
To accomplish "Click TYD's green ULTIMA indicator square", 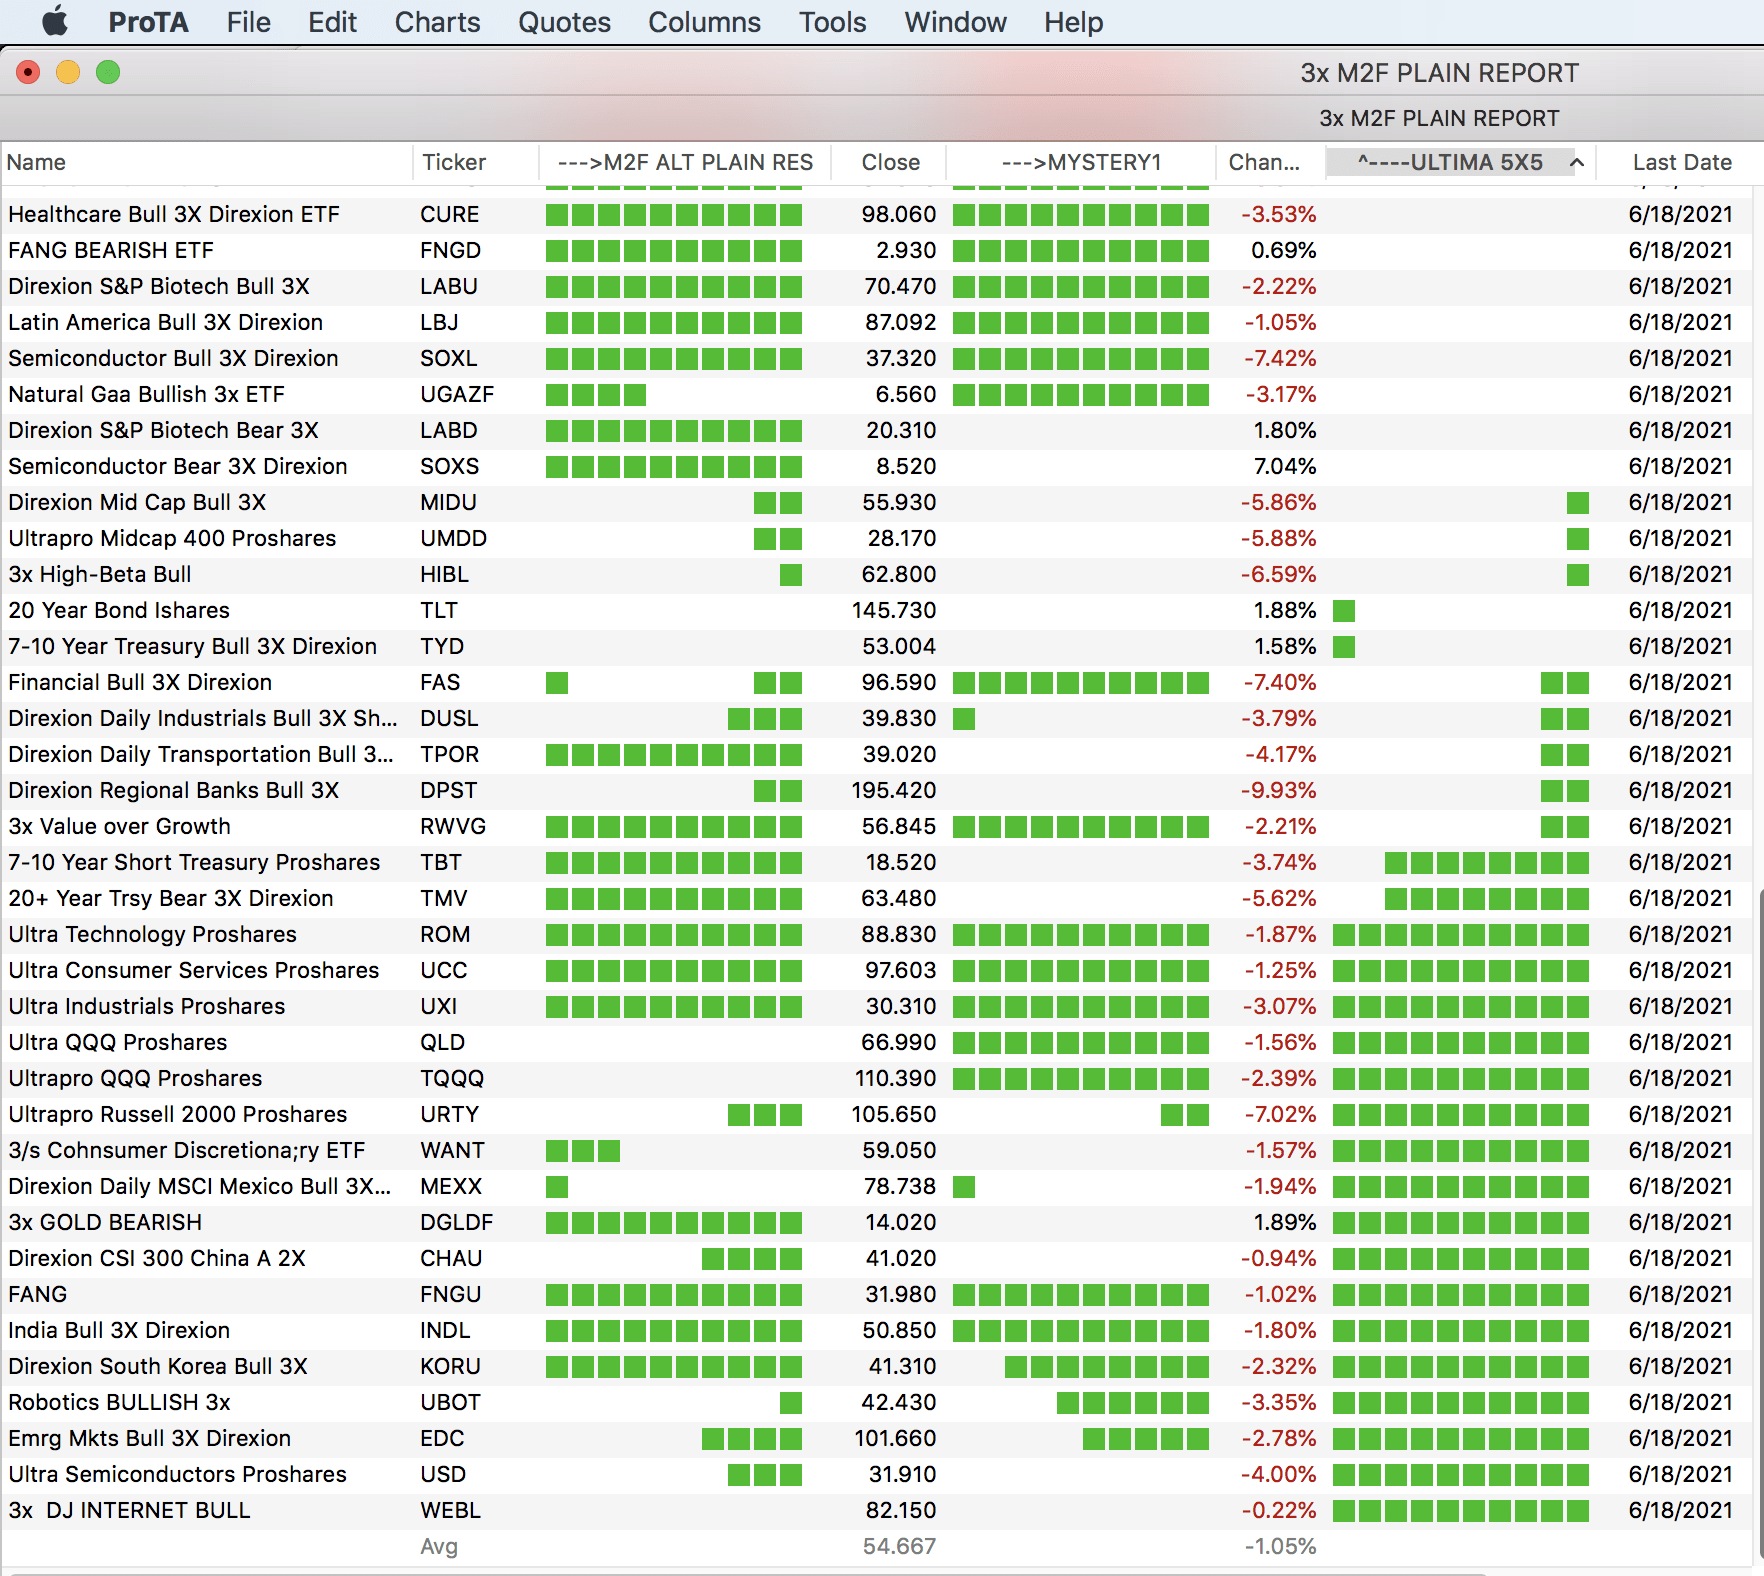I will point(1344,647).
